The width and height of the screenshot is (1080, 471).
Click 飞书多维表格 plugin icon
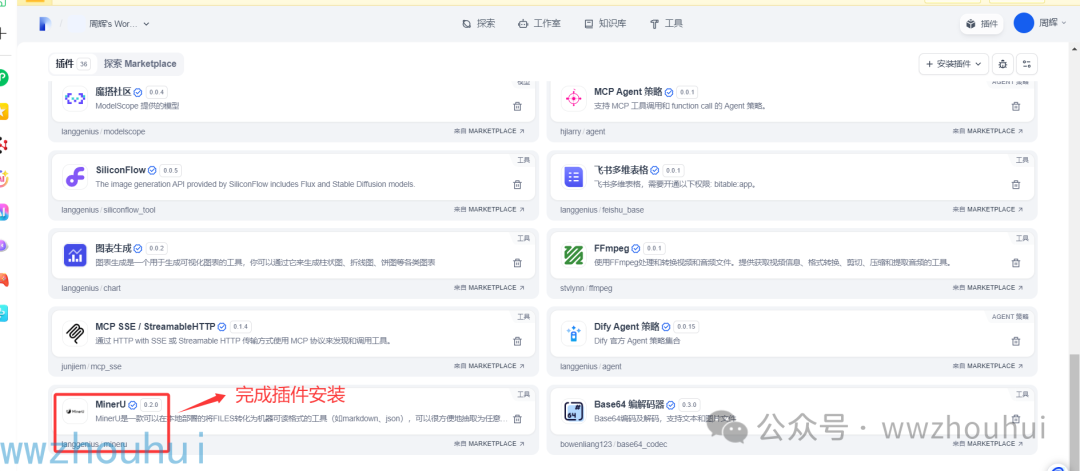(x=573, y=177)
